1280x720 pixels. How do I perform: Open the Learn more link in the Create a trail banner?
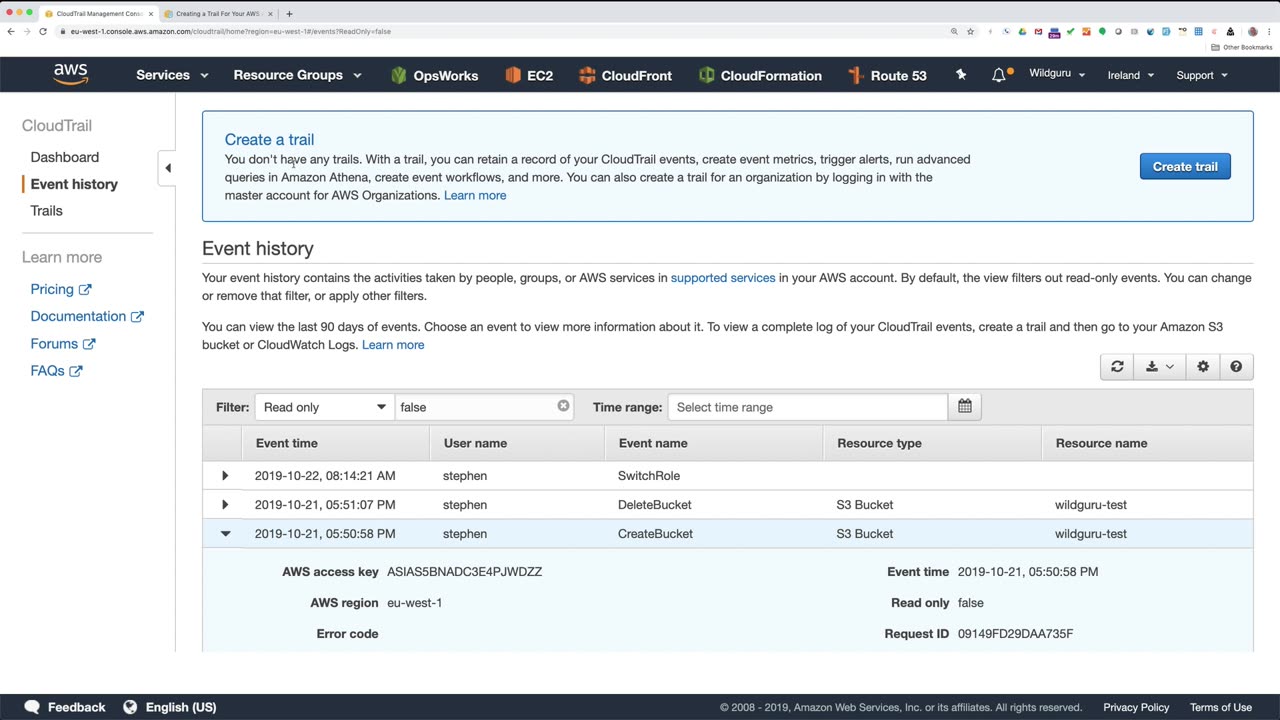click(475, 195)
